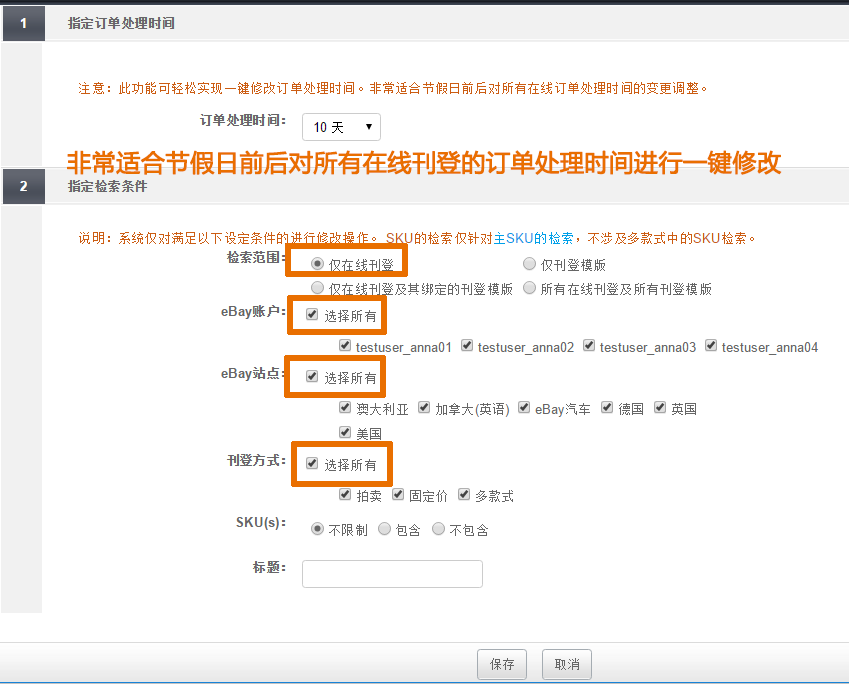Image resolution: width=849 pixels, height=684 pixels.
Task: Click the 取消 button
Action: tap(567, 664)
